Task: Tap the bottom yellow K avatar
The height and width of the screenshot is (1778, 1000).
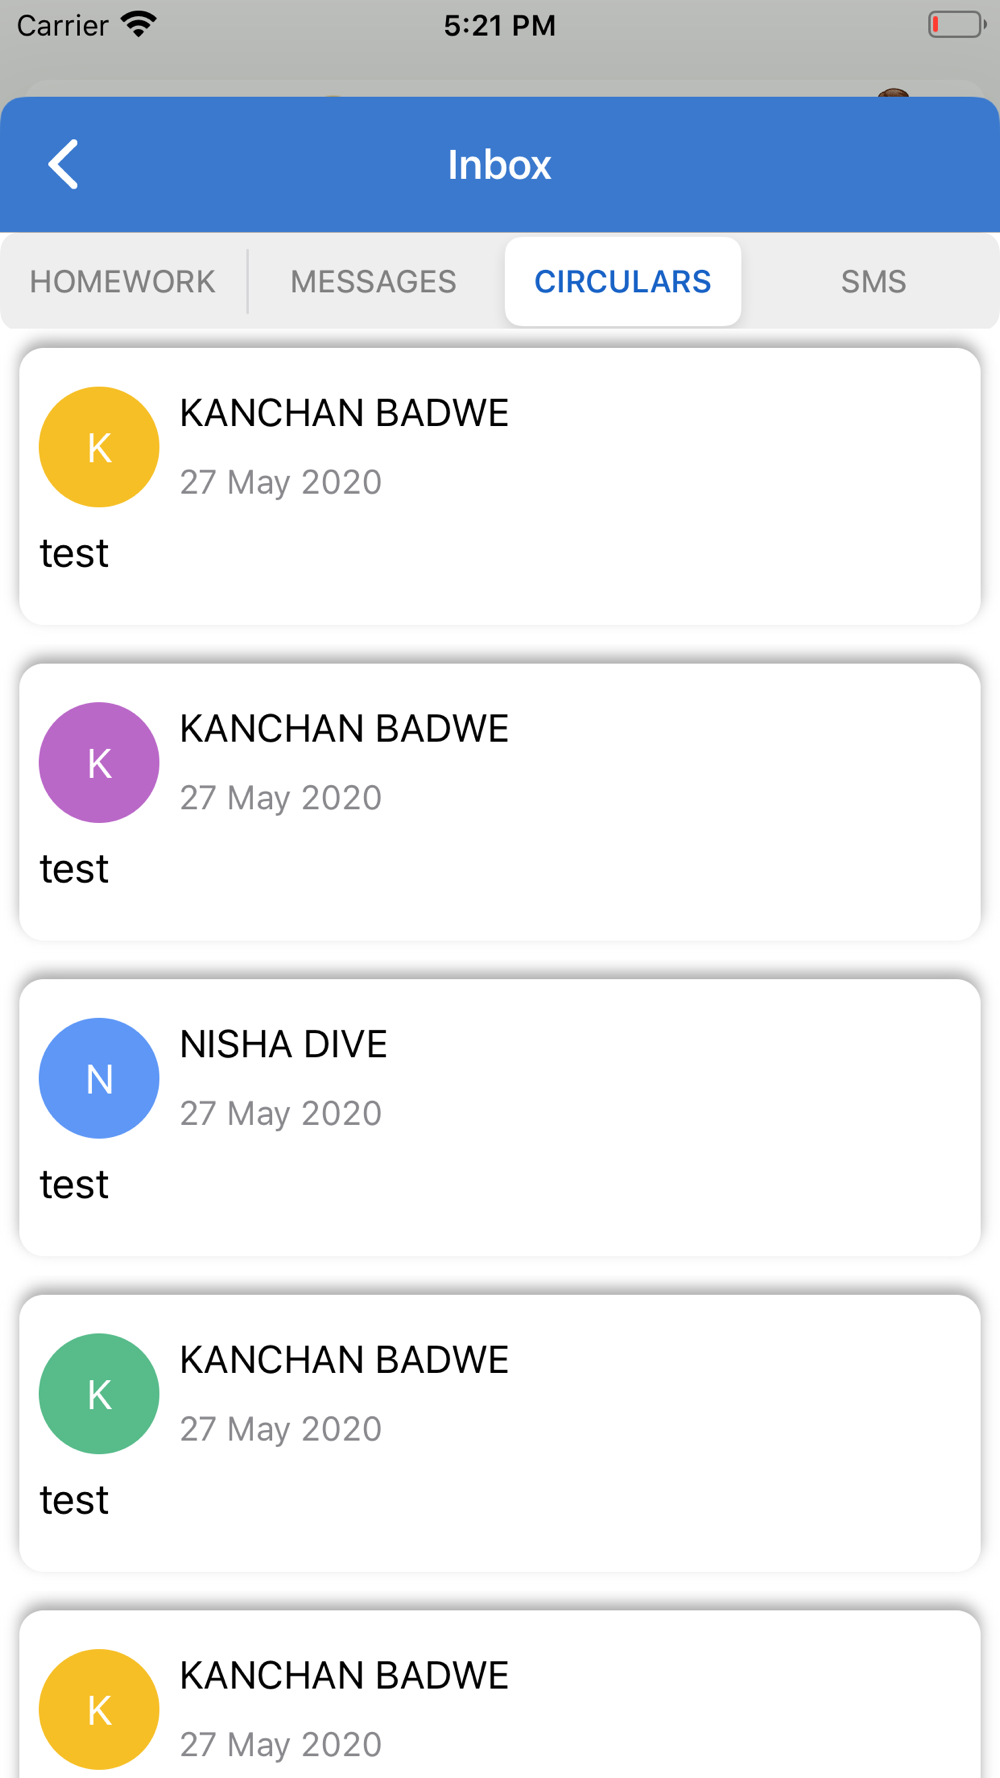Action: pos(99,1709)
